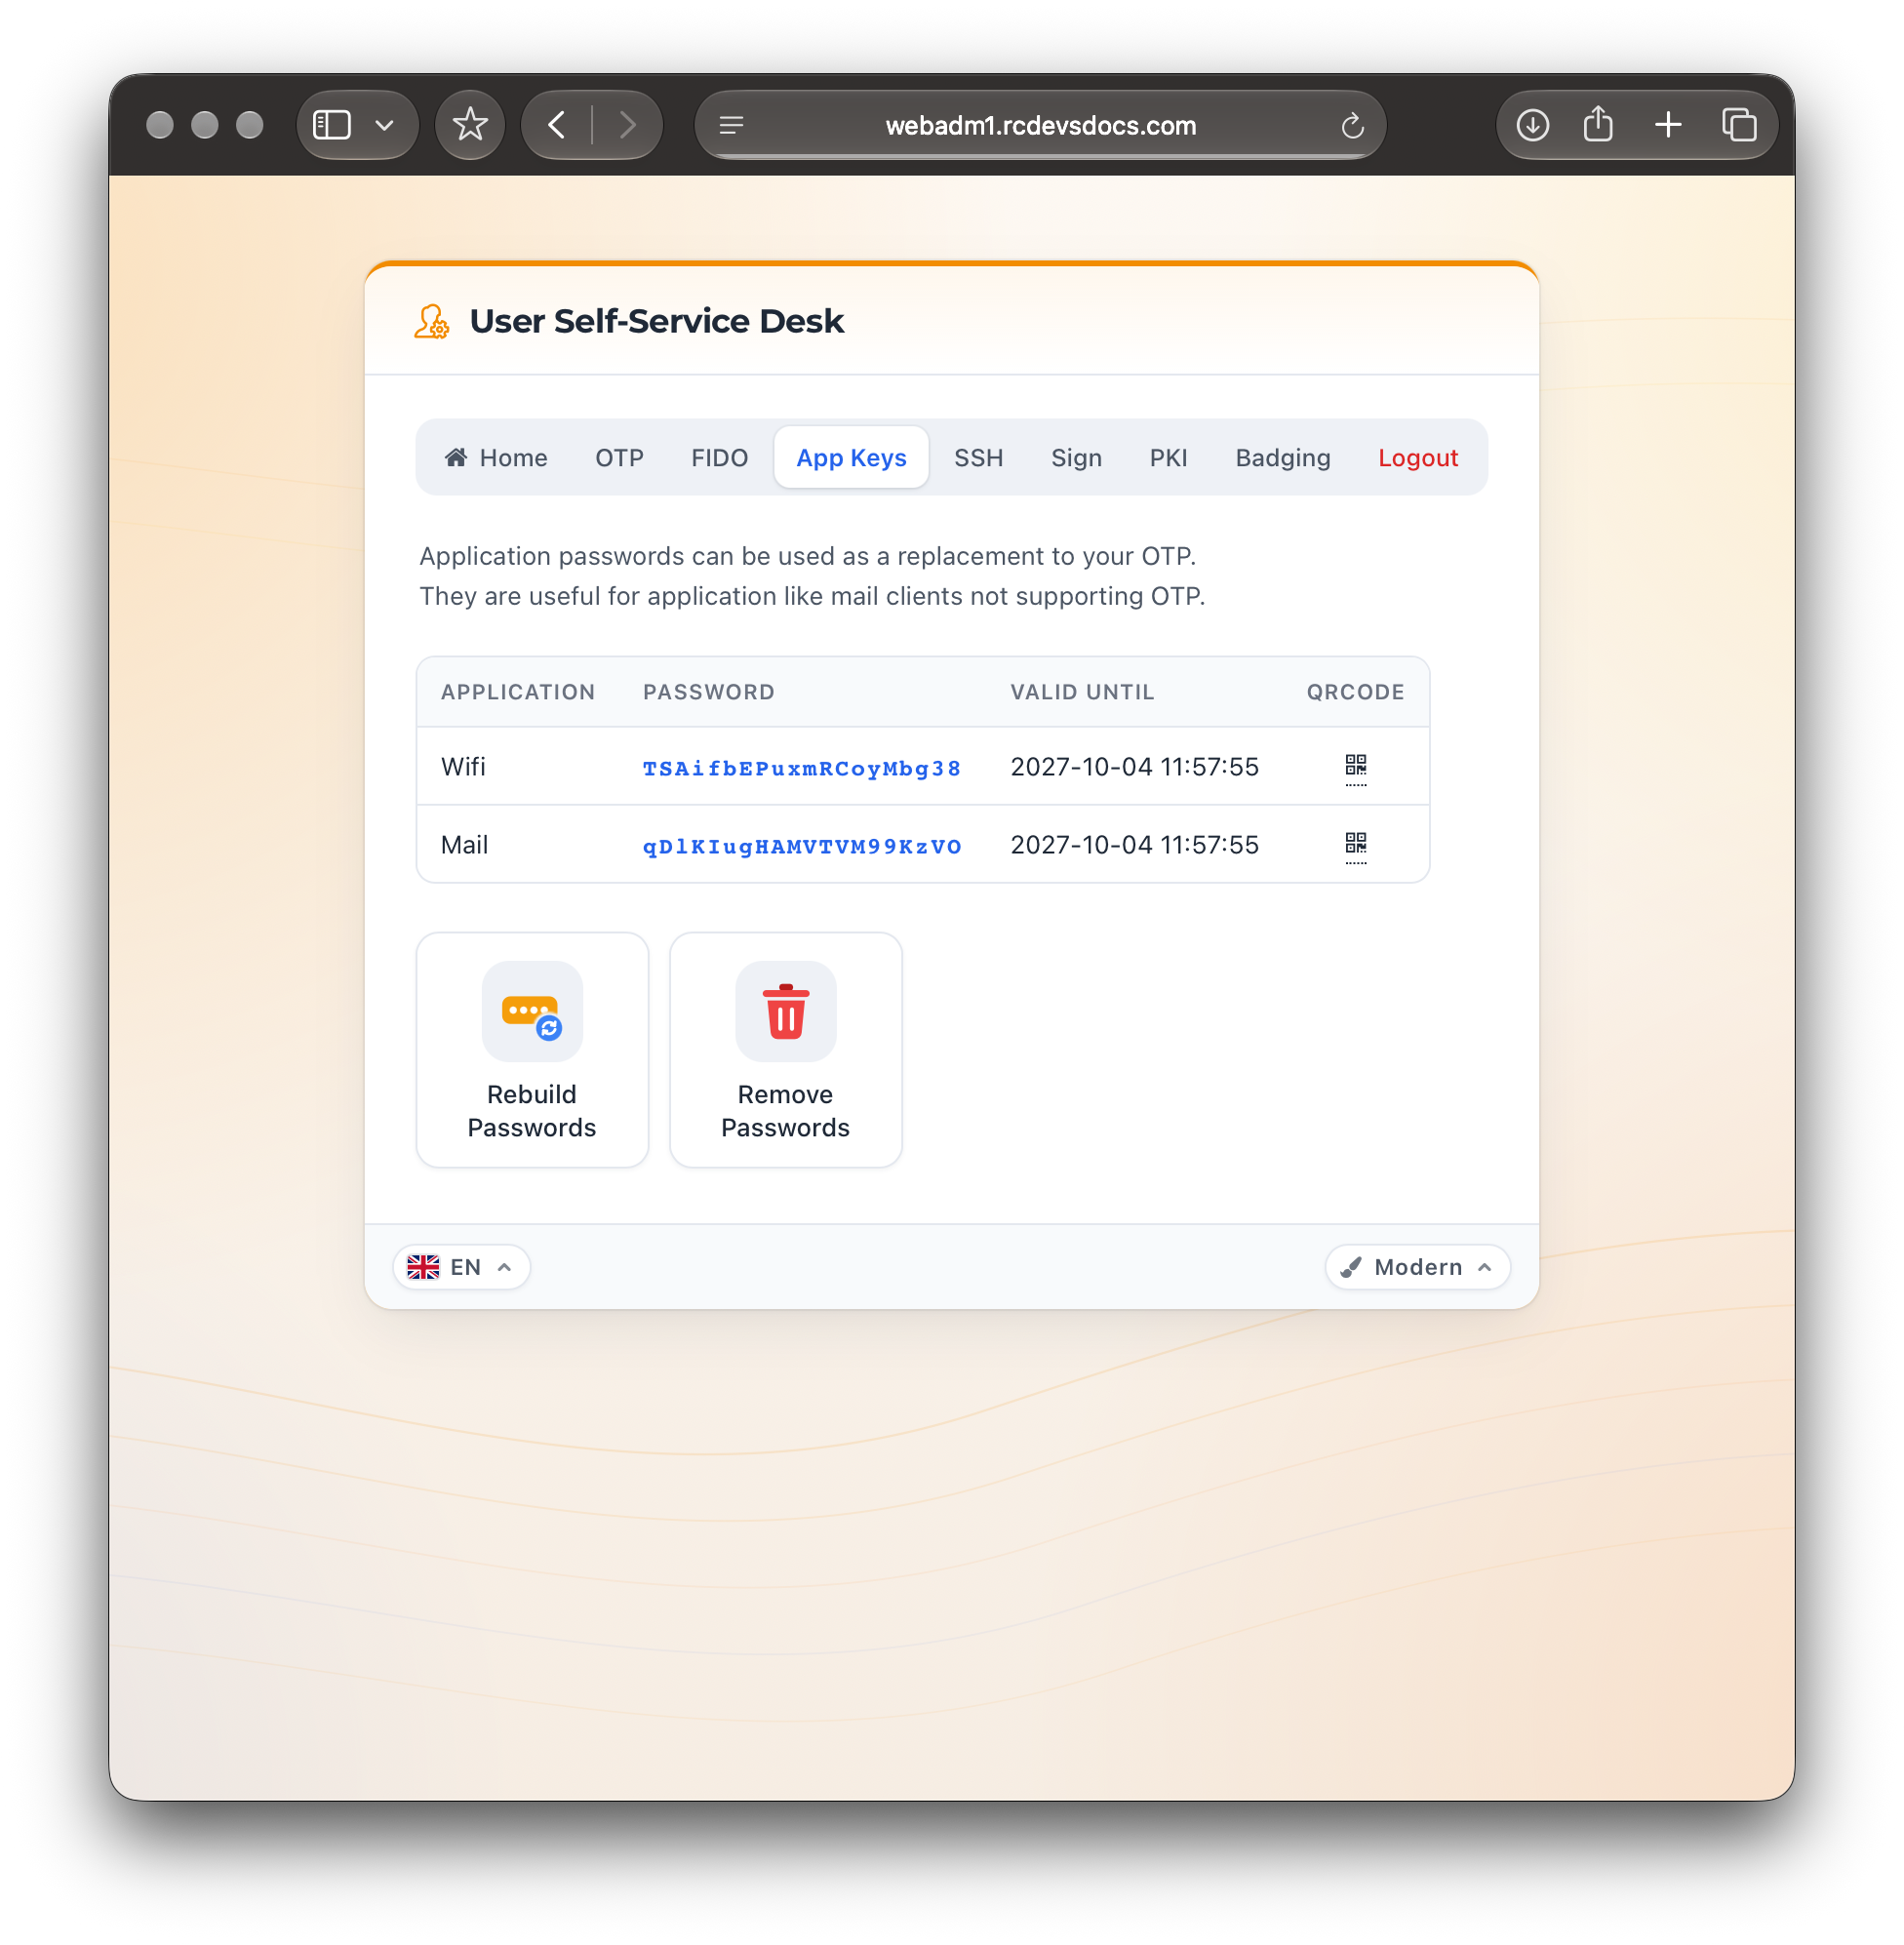Go back with the browser back arrow

pos(557,125)
